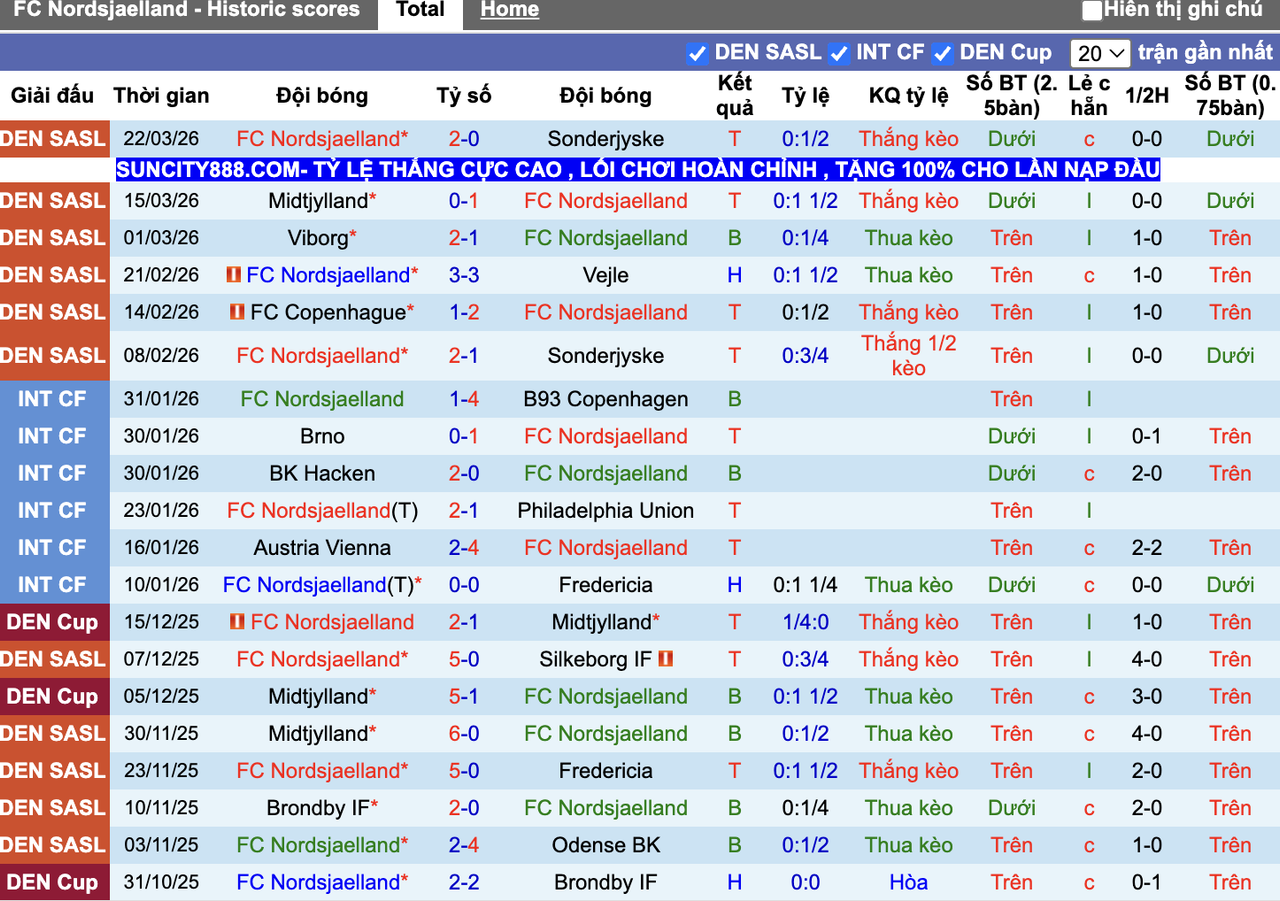The width and height of the screenshot is (1280, 901).
Task: Click red card icon beside FC Nordsjaelland on 21/02/26
Action: 234,275
